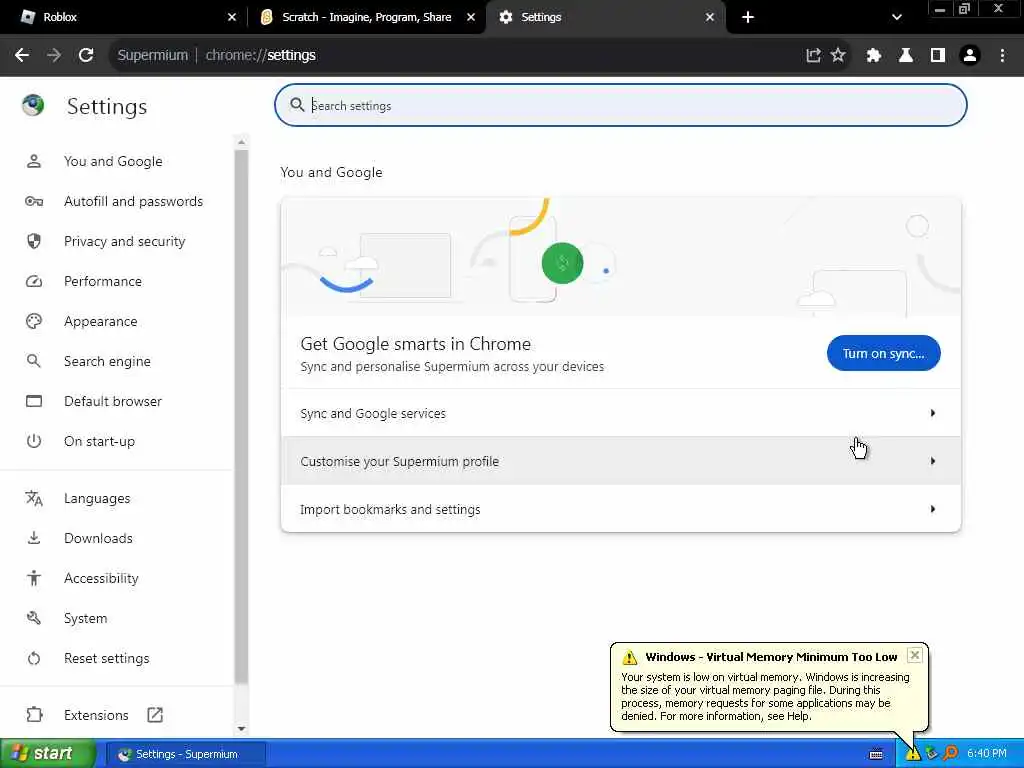The height and width of the screenshot is (768, 1024).
Task: Click the power icon for On start-up
Action: tap(34, 441)
